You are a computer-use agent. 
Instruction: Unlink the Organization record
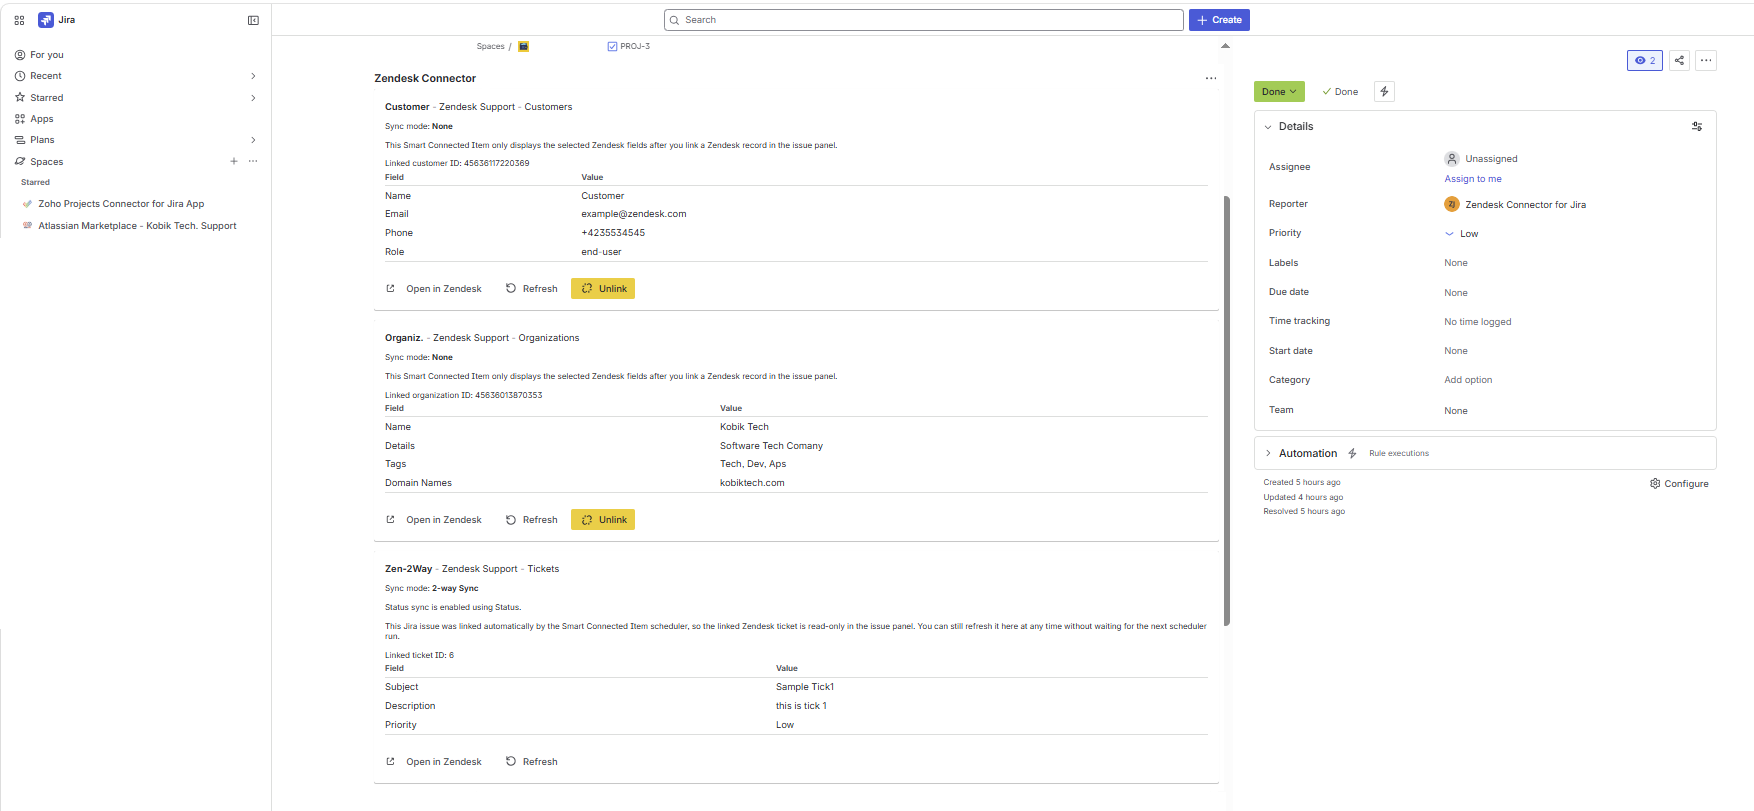pos(603,520)
